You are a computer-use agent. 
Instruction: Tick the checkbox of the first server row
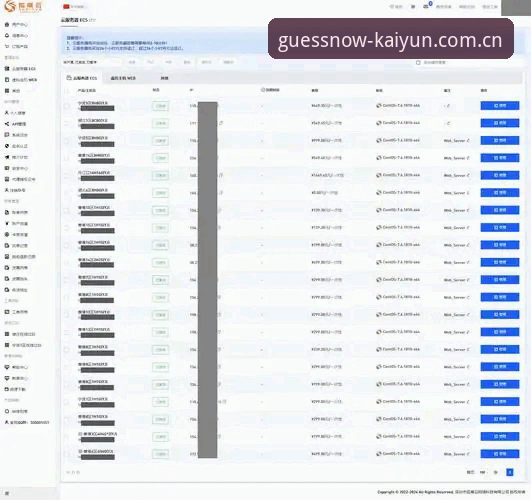coord(67,106)
